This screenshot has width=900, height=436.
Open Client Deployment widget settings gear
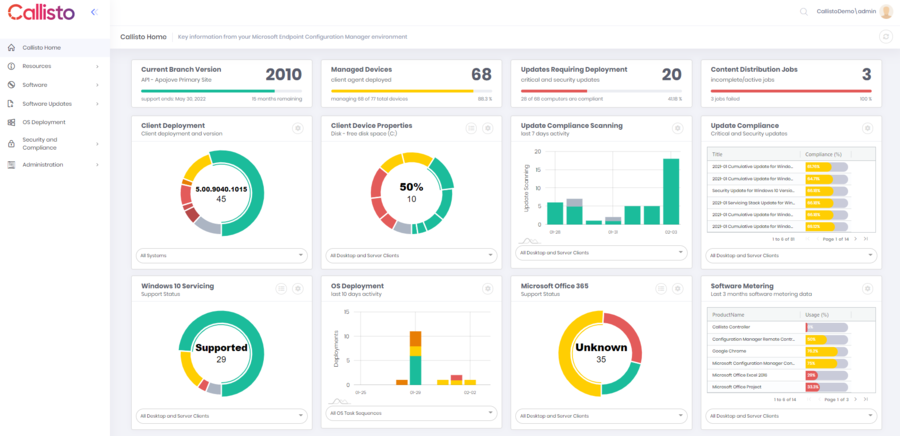297,128
